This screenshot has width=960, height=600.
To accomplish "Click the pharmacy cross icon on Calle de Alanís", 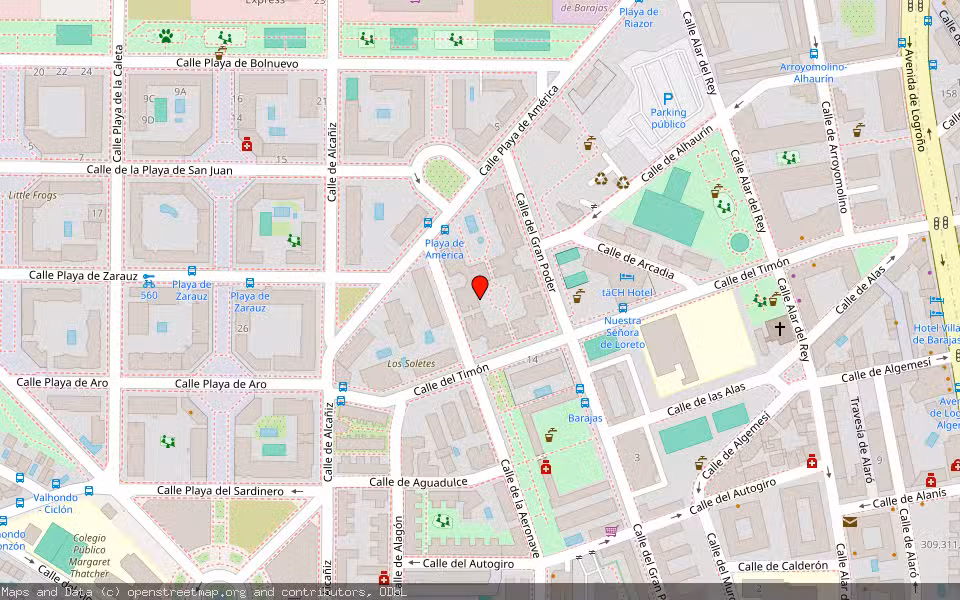I will click(x=931, y=480).
